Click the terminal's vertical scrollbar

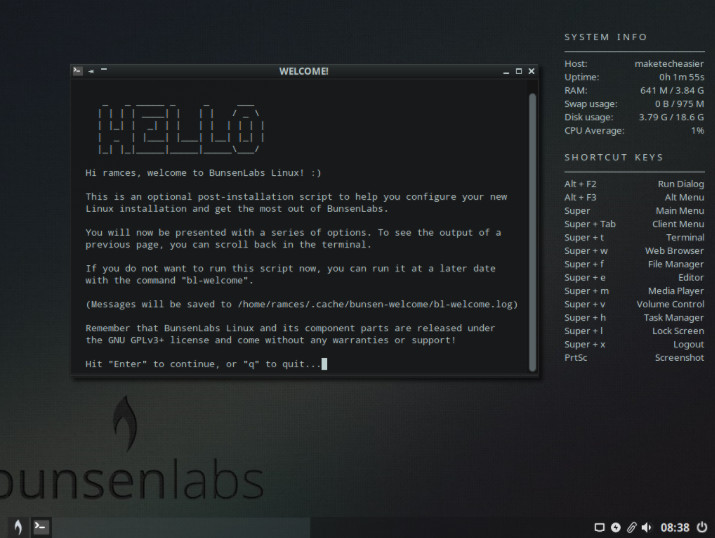532,232
